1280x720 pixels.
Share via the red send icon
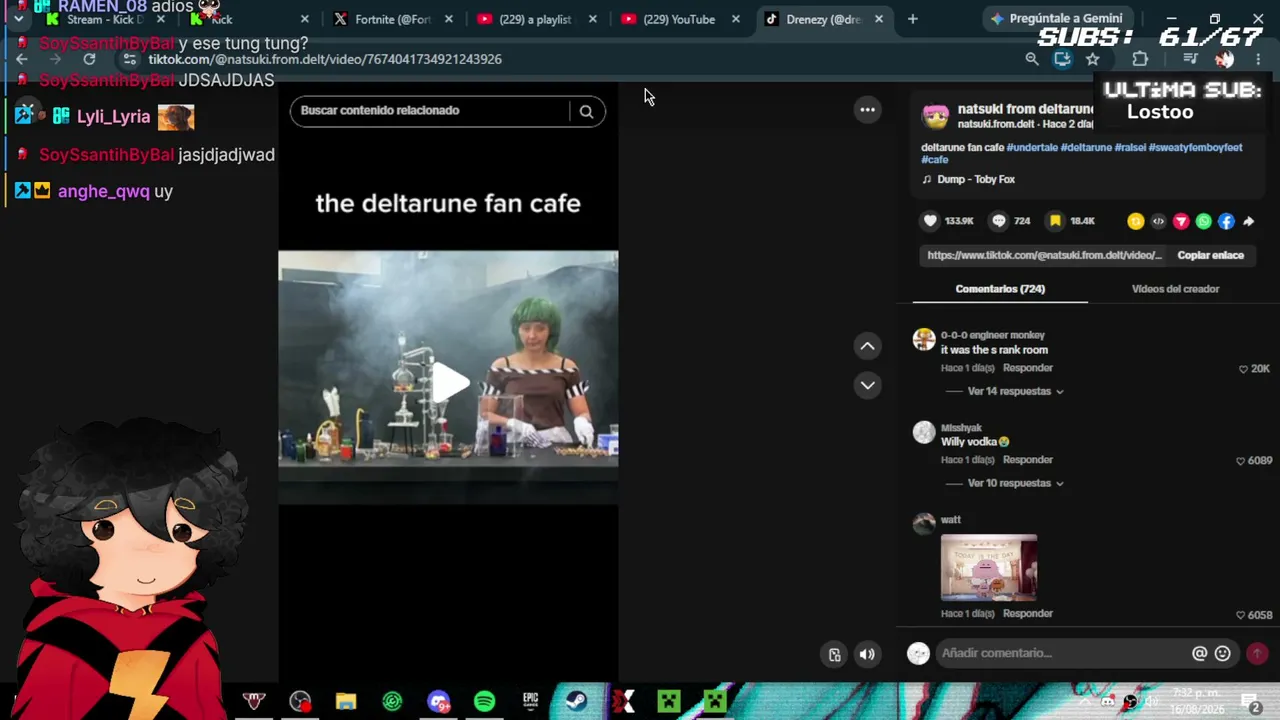1181,221
